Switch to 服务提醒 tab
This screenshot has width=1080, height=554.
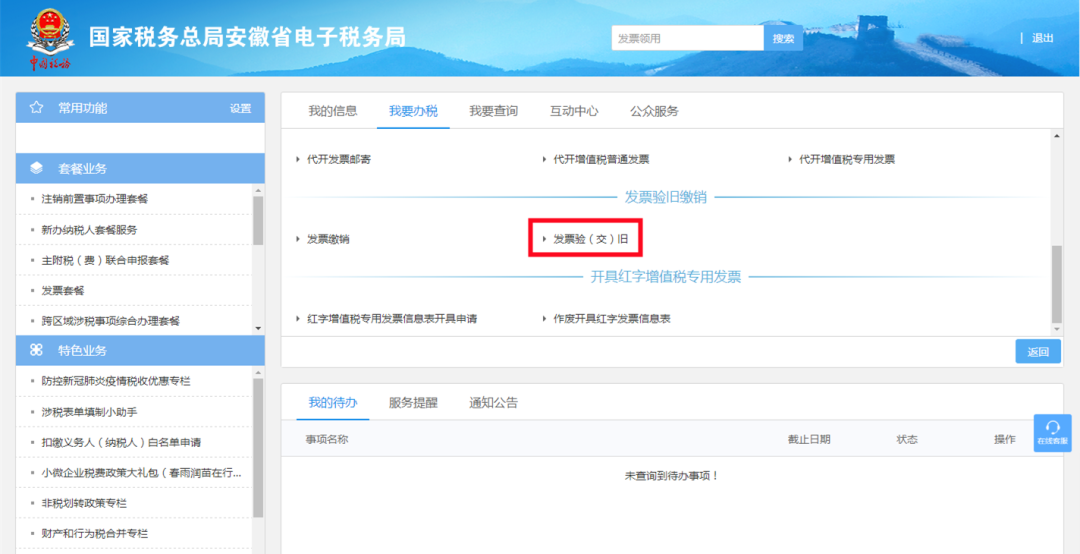pos(413,403)
